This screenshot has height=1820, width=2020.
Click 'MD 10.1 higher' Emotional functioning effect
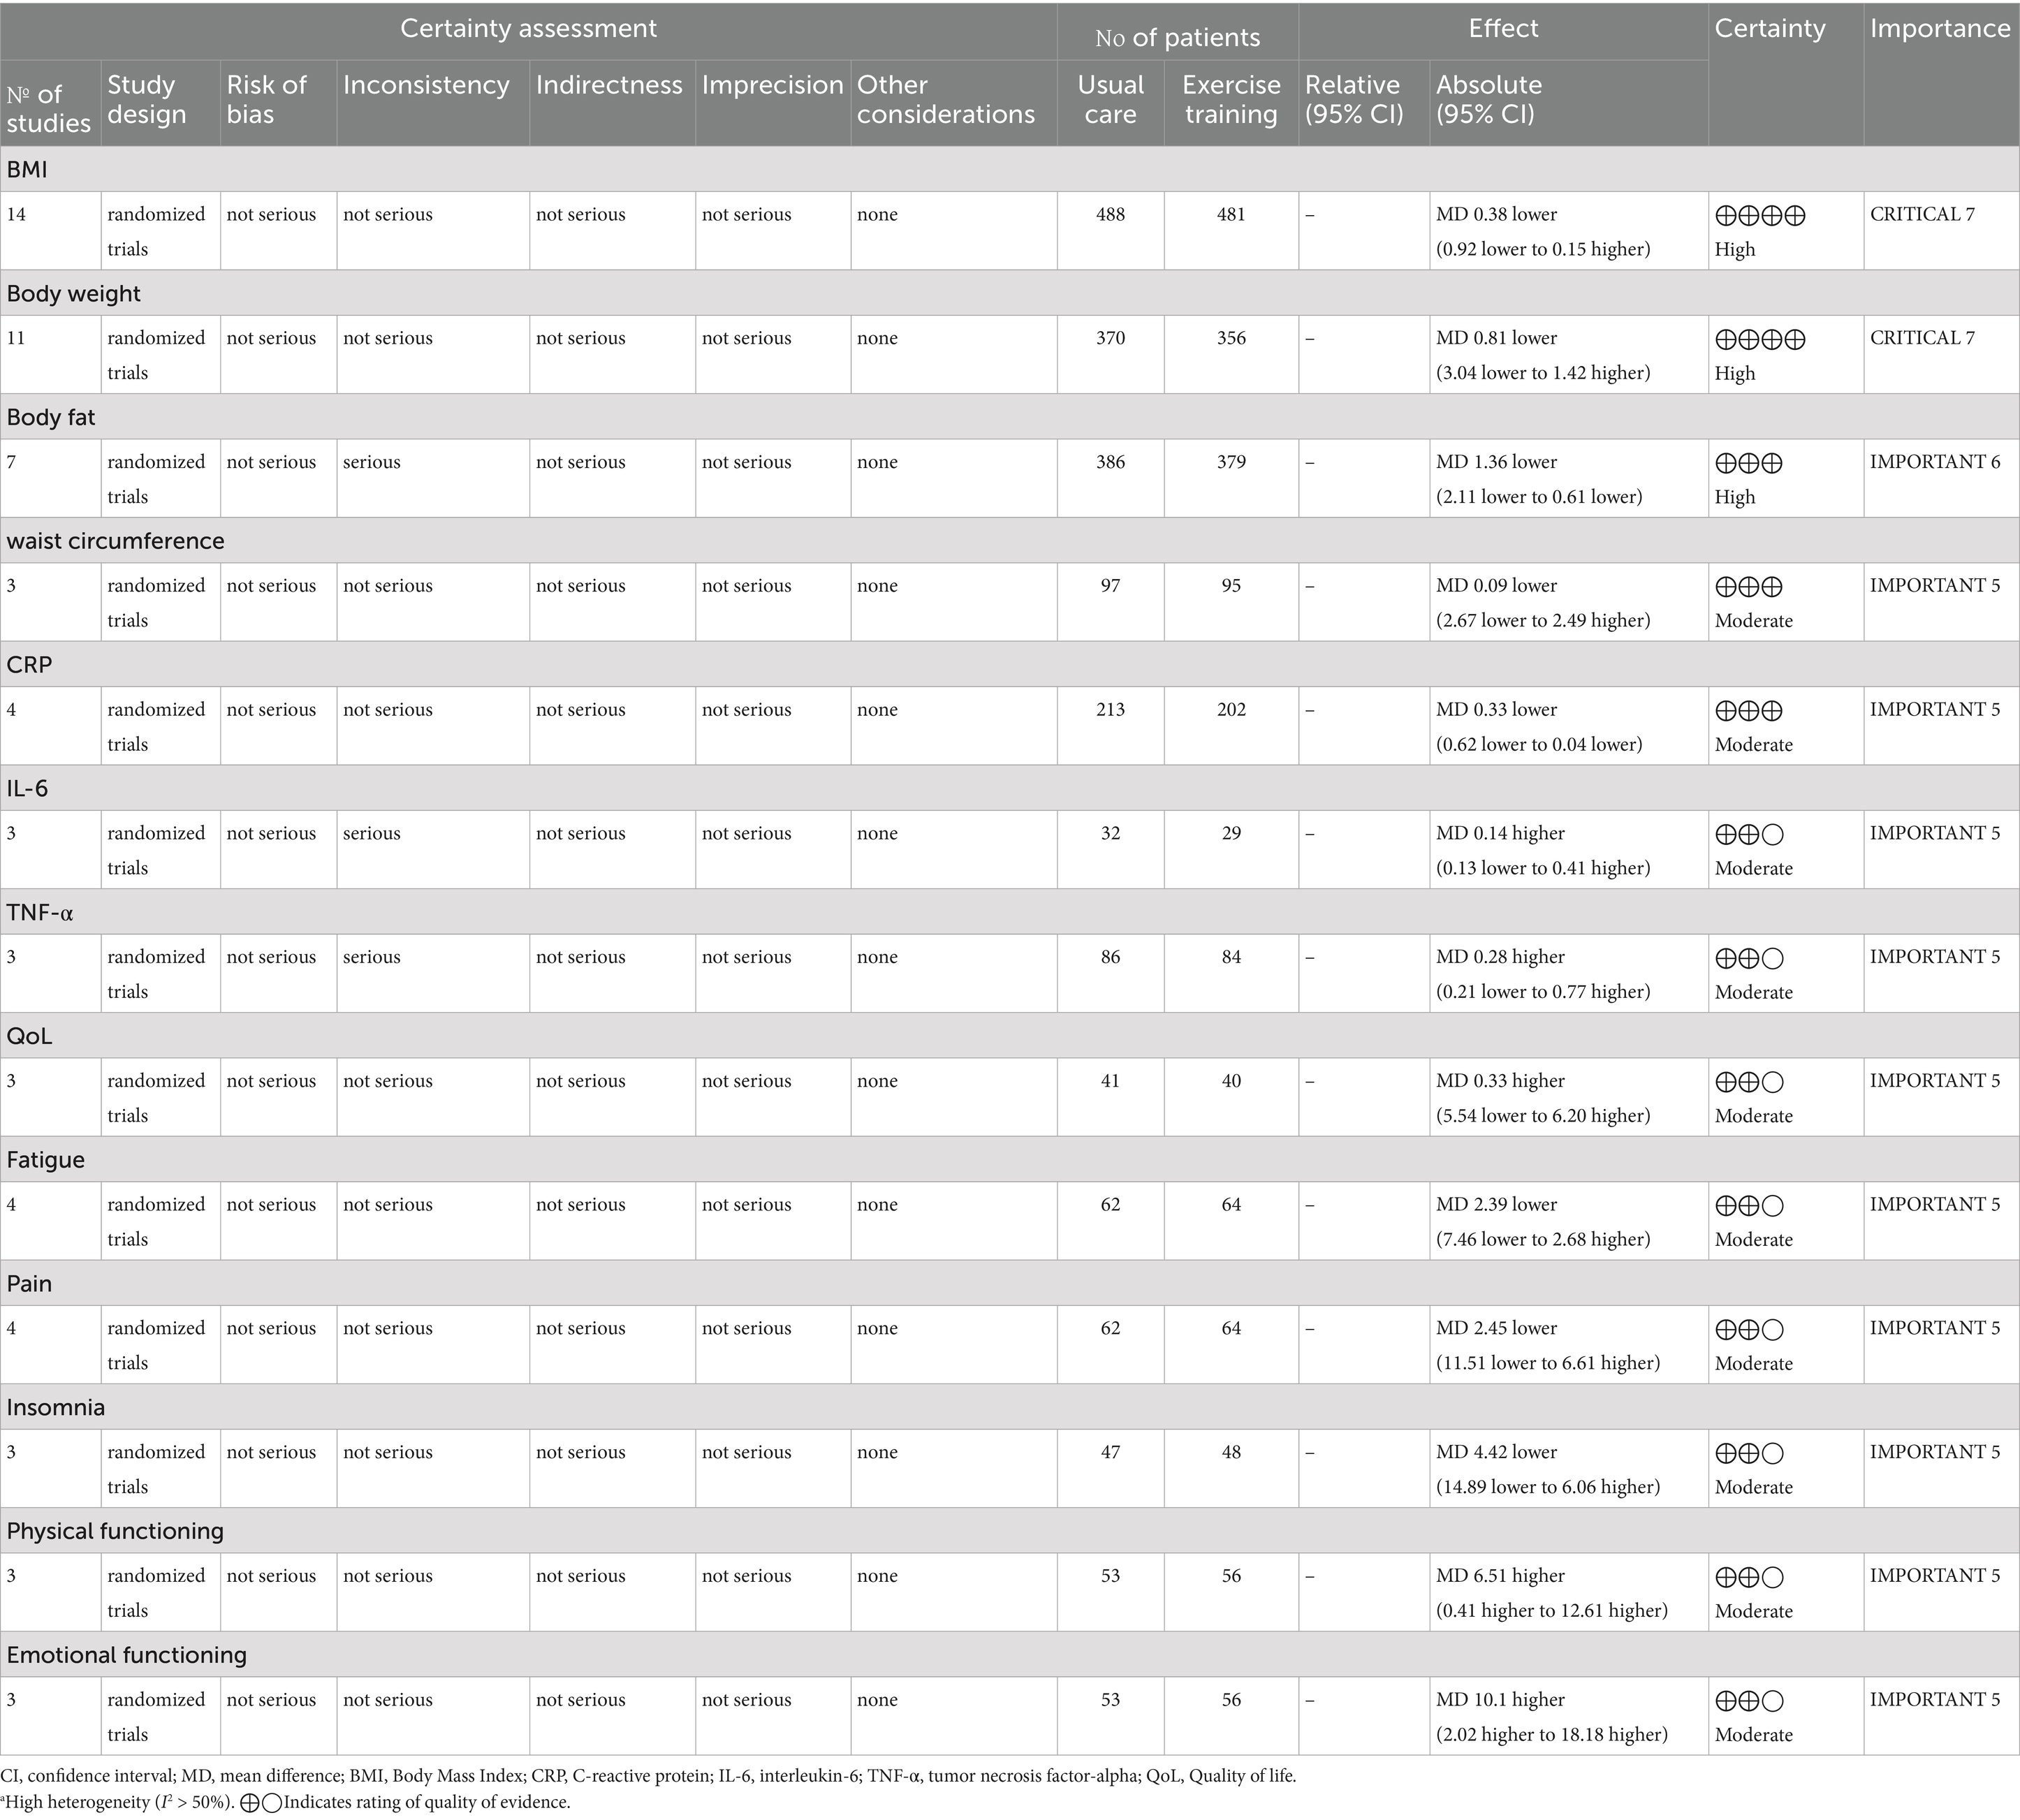[x=1500, y=1700]
